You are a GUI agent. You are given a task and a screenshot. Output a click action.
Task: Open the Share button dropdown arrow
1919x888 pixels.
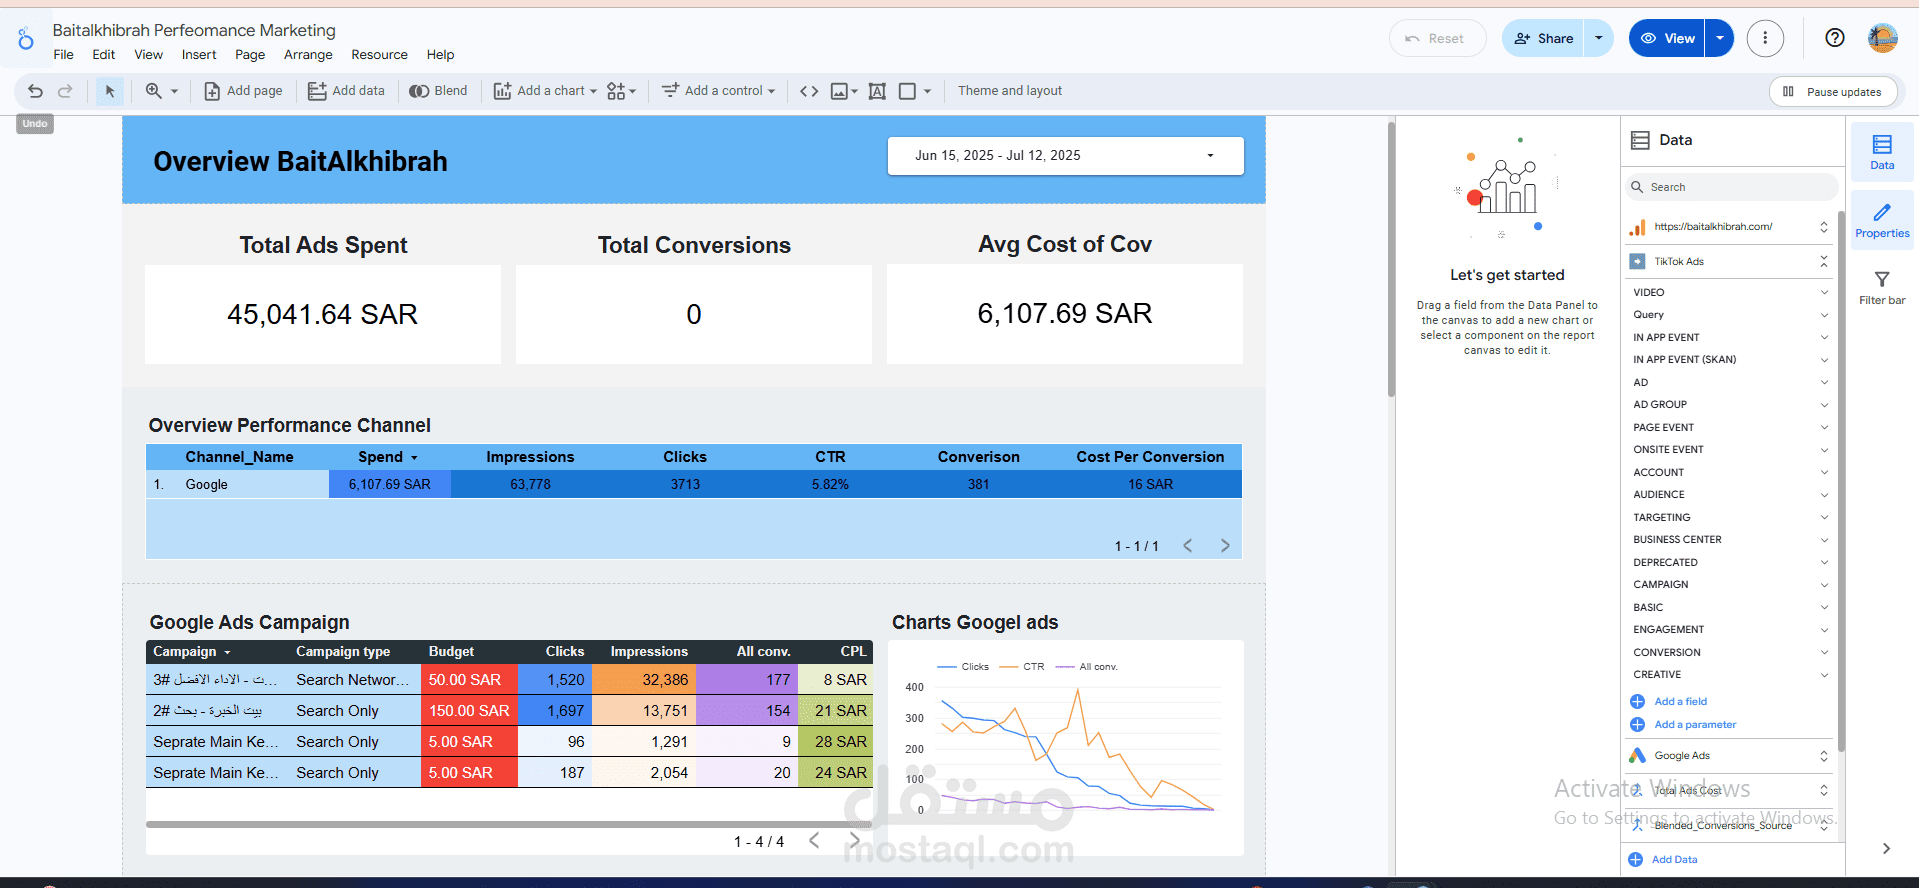1598,38
